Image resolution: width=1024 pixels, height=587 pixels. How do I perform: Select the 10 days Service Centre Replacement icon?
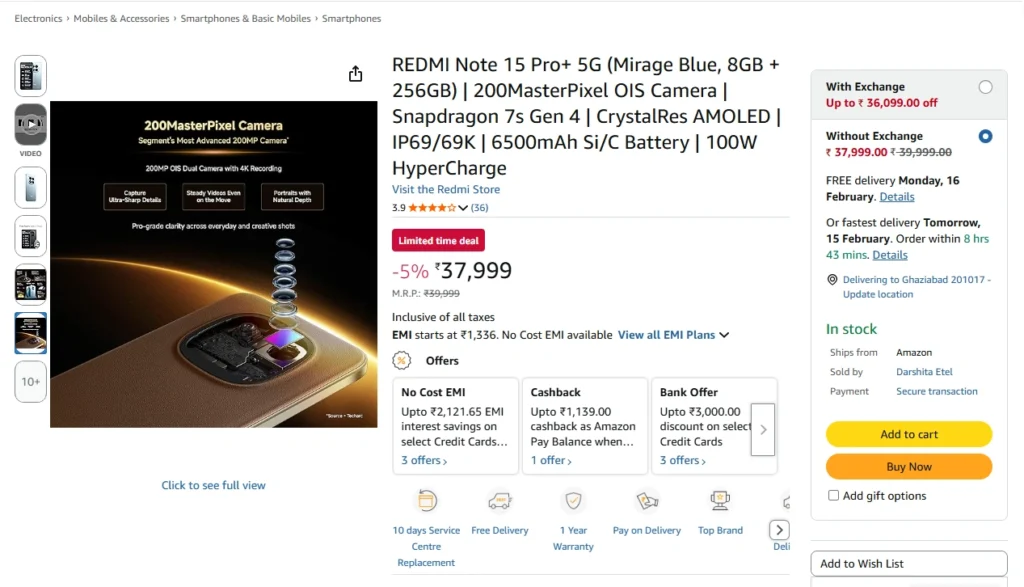pos(426,500)
